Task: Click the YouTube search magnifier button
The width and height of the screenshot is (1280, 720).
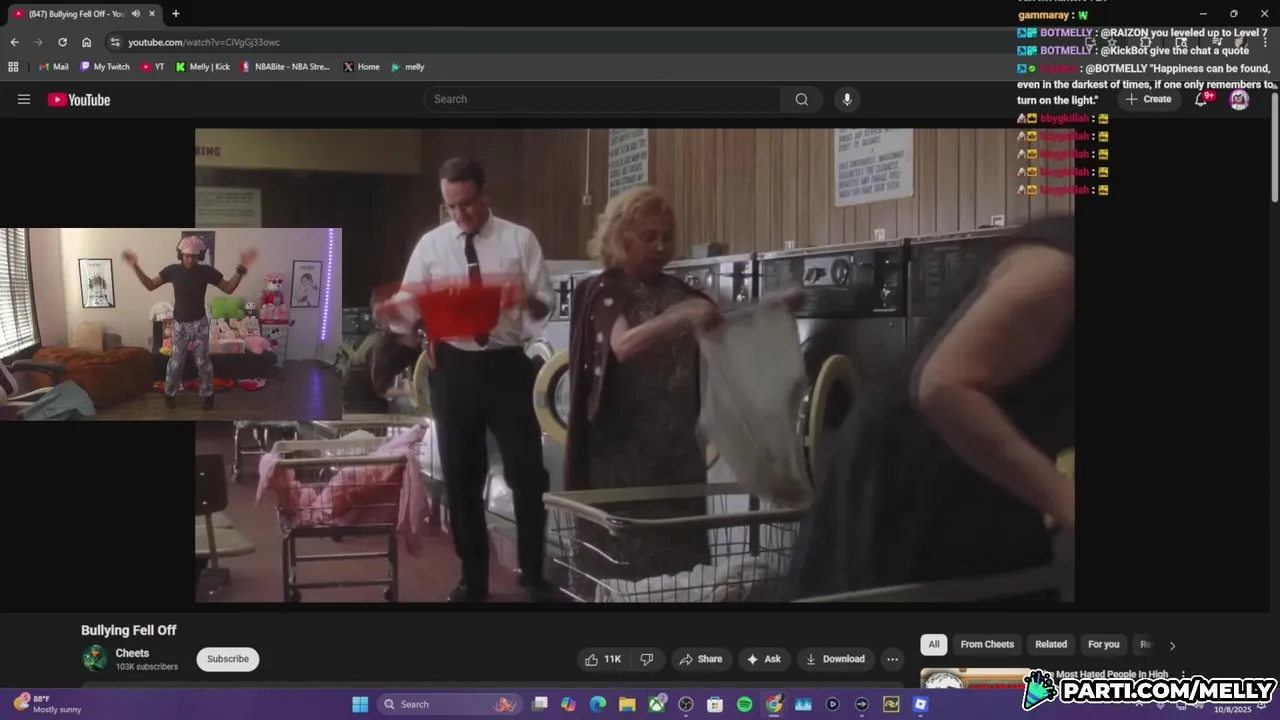Action: [x=802, y=99]
